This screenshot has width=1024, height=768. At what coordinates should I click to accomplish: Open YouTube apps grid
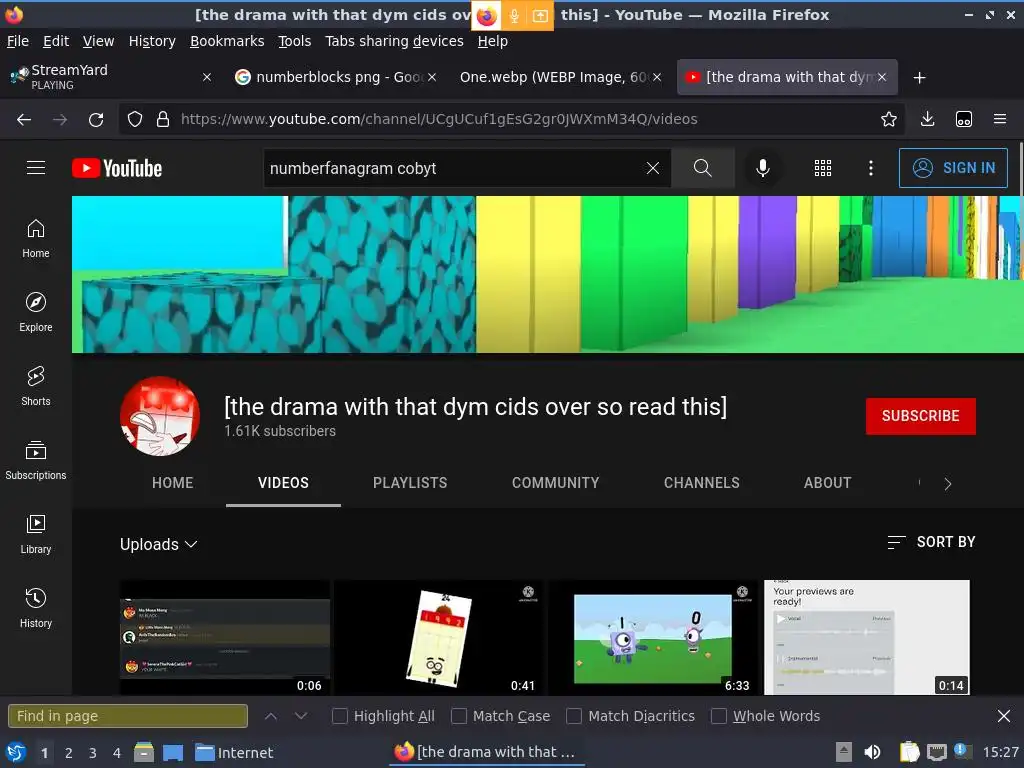click(x=823, y=168)
